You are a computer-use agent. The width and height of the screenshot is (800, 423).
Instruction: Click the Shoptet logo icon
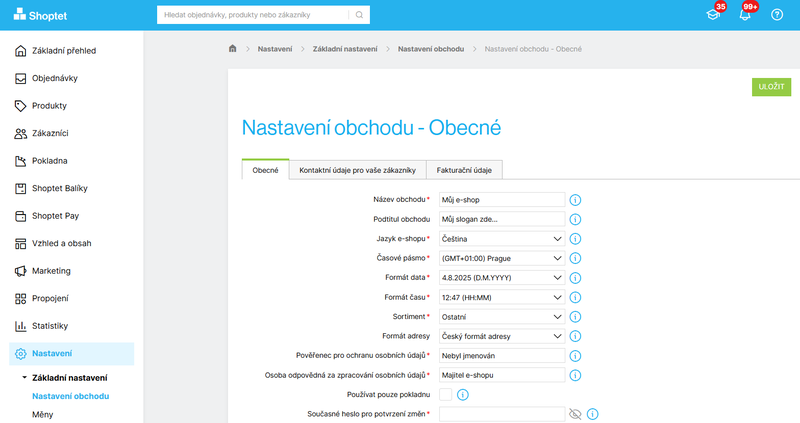(20, 15)
